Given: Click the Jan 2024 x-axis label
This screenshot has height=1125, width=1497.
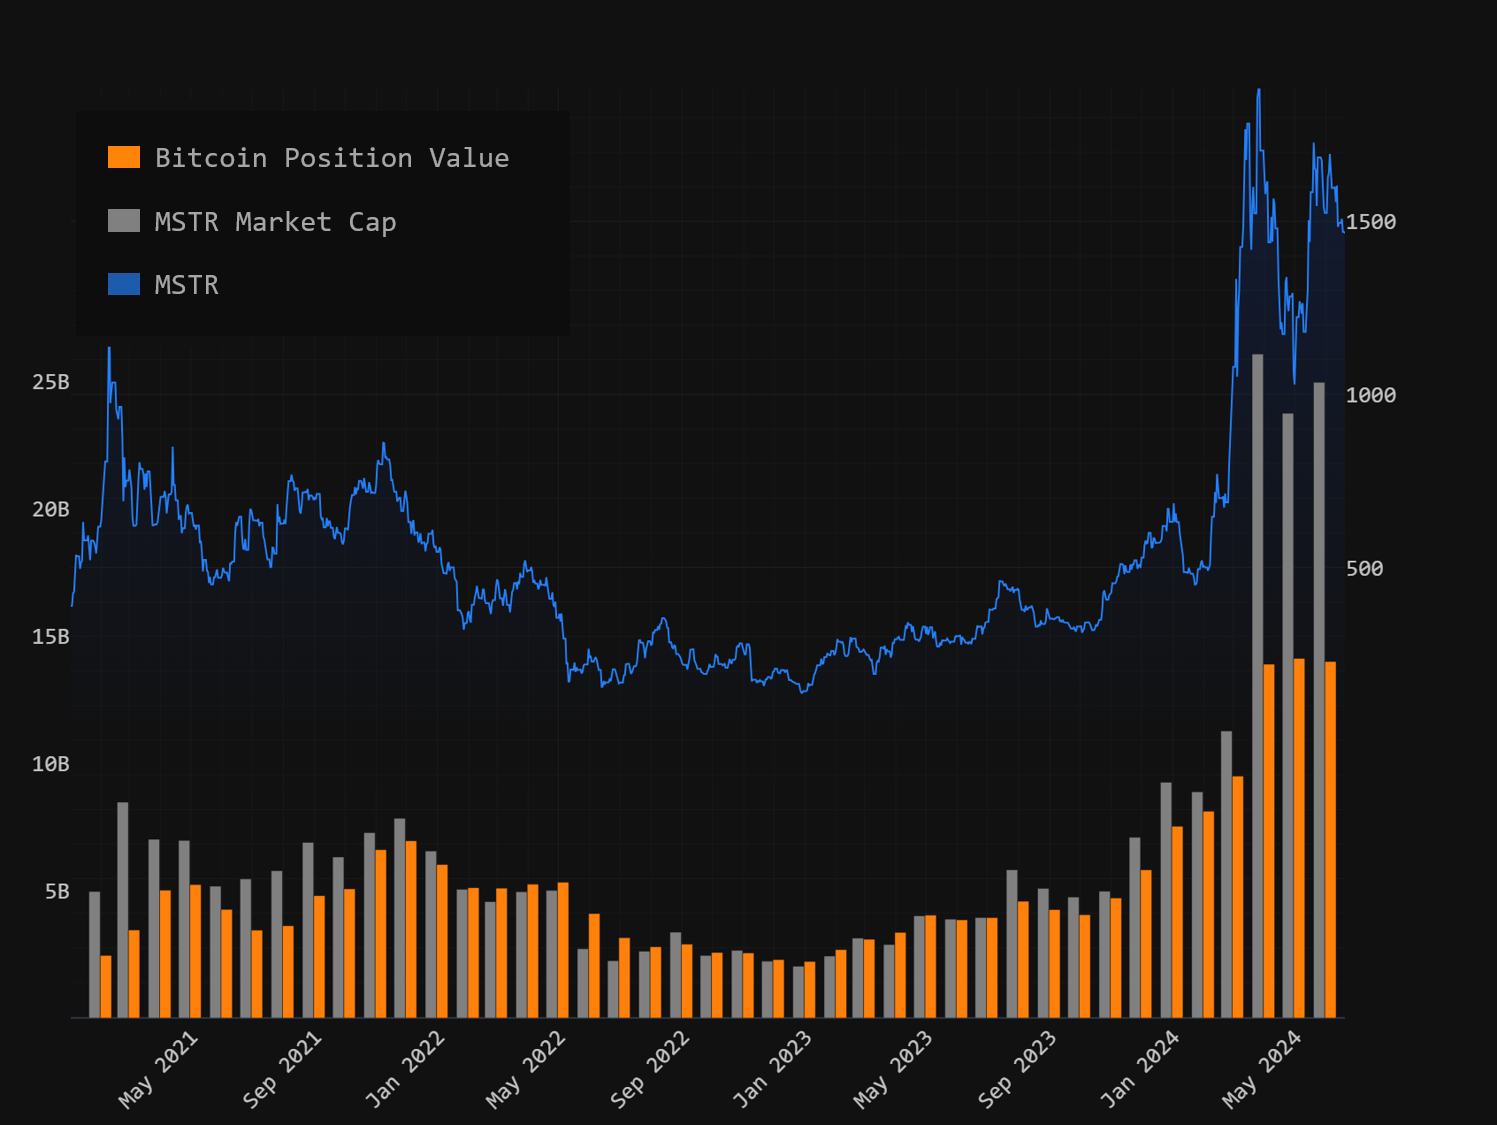Looking at the screenshot, I should [1140, 1069].
